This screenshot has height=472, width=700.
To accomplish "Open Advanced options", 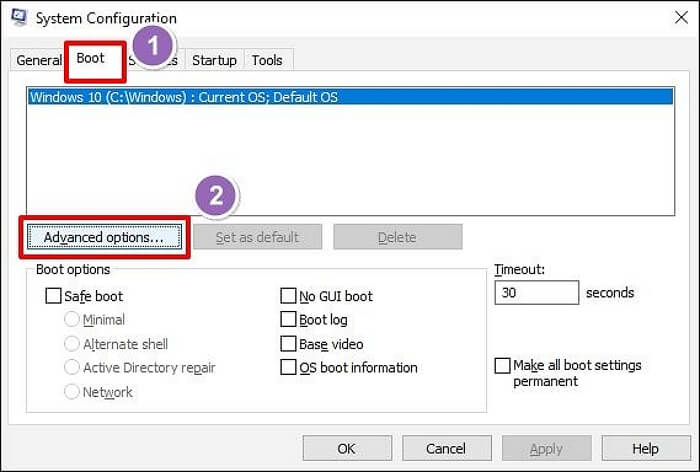I will click(104, 237).
